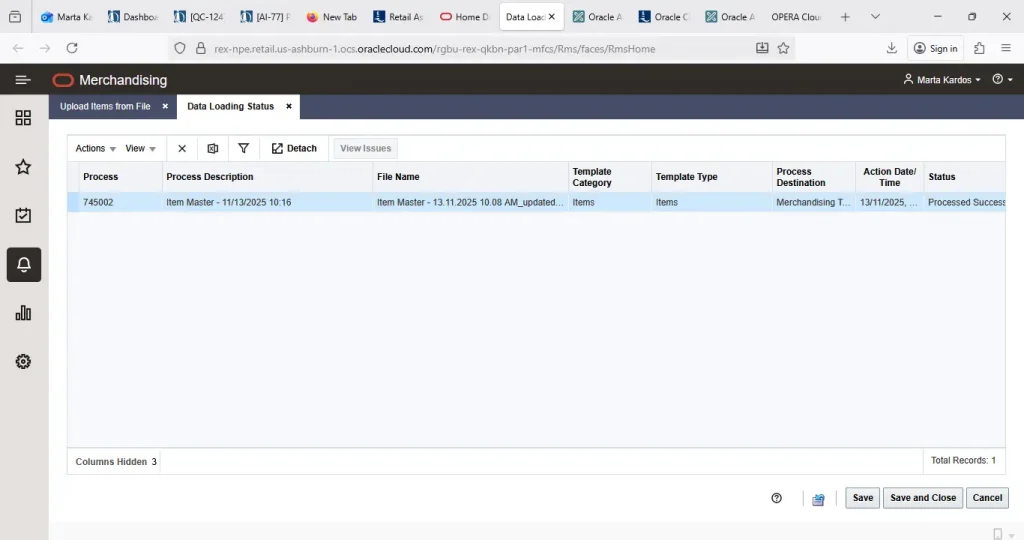
Task: Open the Tasks icon in sidebar
Action: click(23, 216)
